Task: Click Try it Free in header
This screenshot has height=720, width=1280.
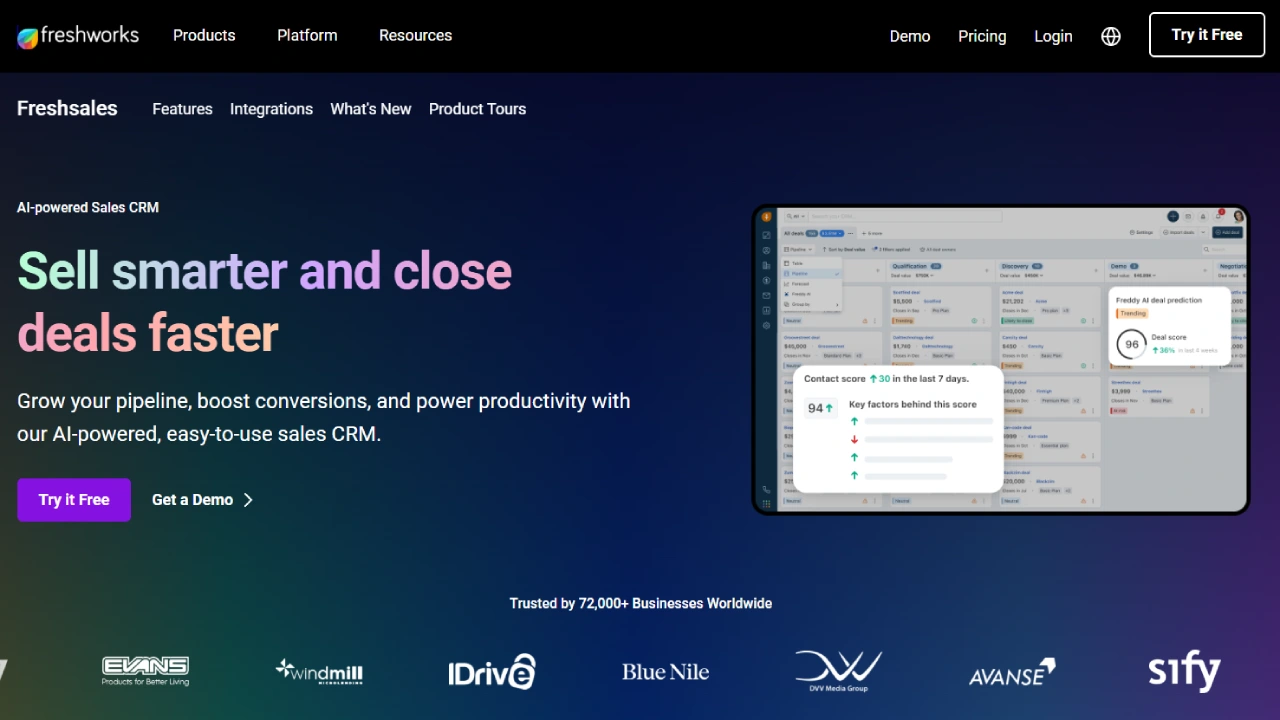Action: pyautogui.click(x=1207, y=35)
